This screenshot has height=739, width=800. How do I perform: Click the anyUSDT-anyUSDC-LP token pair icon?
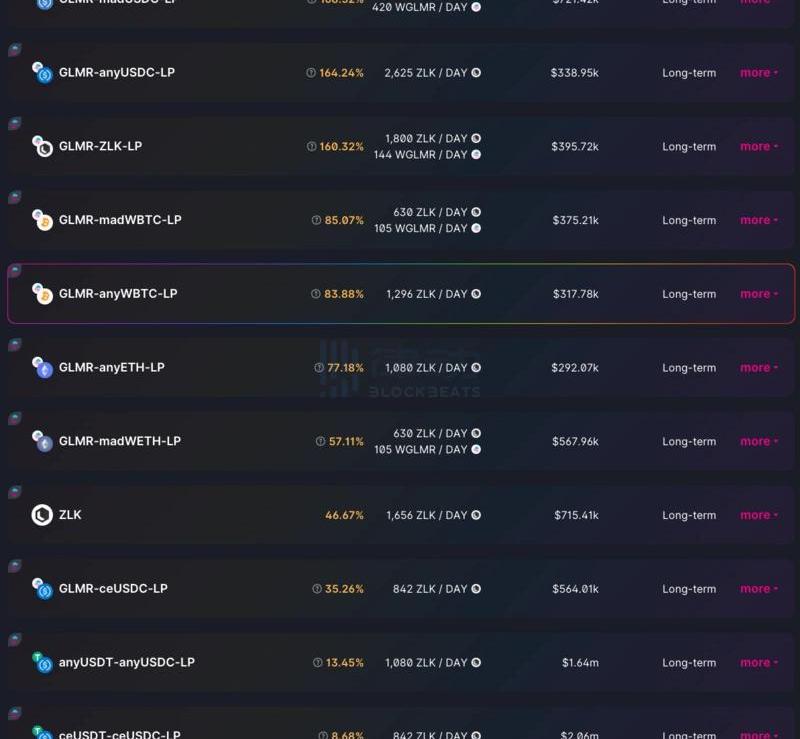[x=42, y=662]
